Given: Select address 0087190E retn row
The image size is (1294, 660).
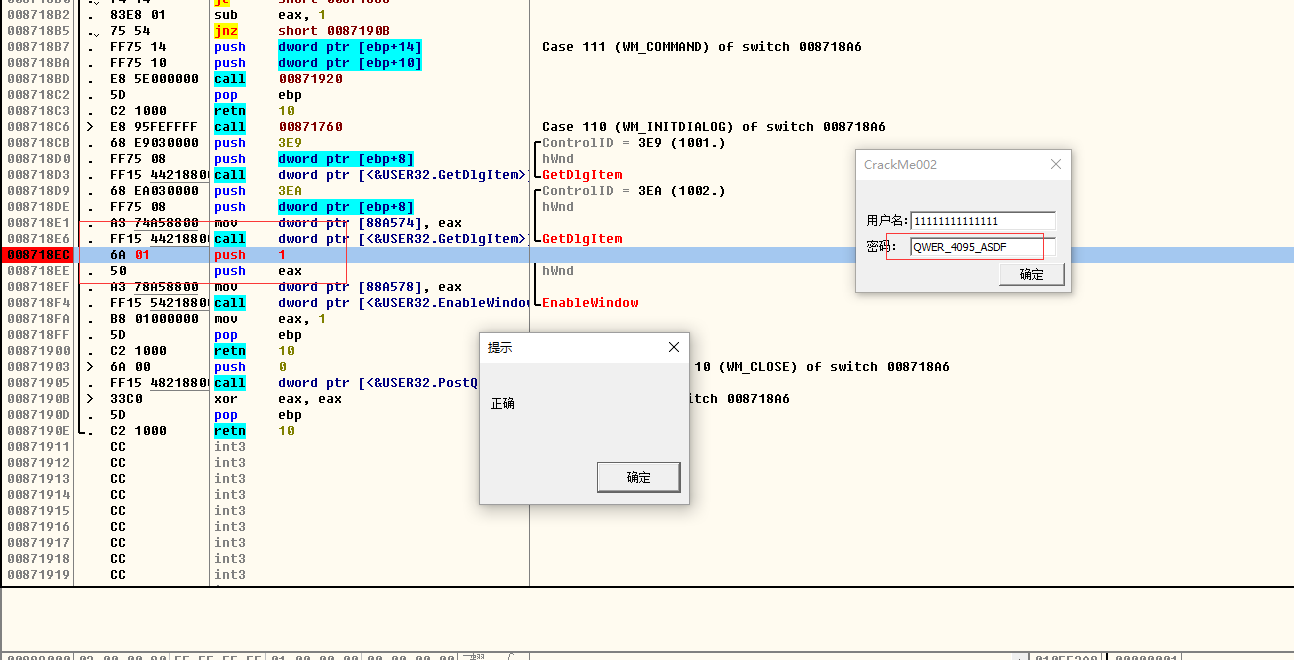Looking at the screenshot, I should (38, 431).
